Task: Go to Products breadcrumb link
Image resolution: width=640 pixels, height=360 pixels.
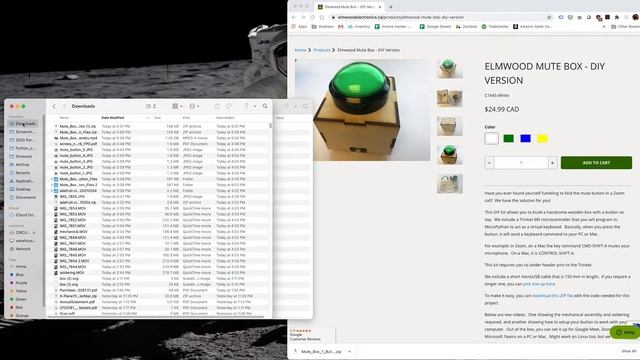Action: (x=322, y=50)
